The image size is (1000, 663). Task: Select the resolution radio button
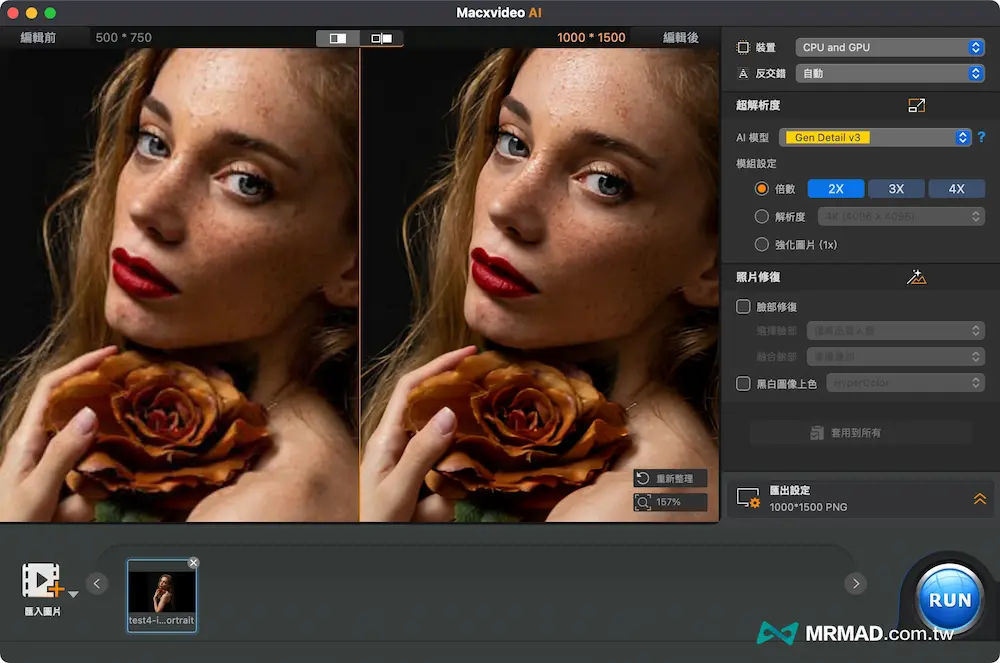pos(762,216)
